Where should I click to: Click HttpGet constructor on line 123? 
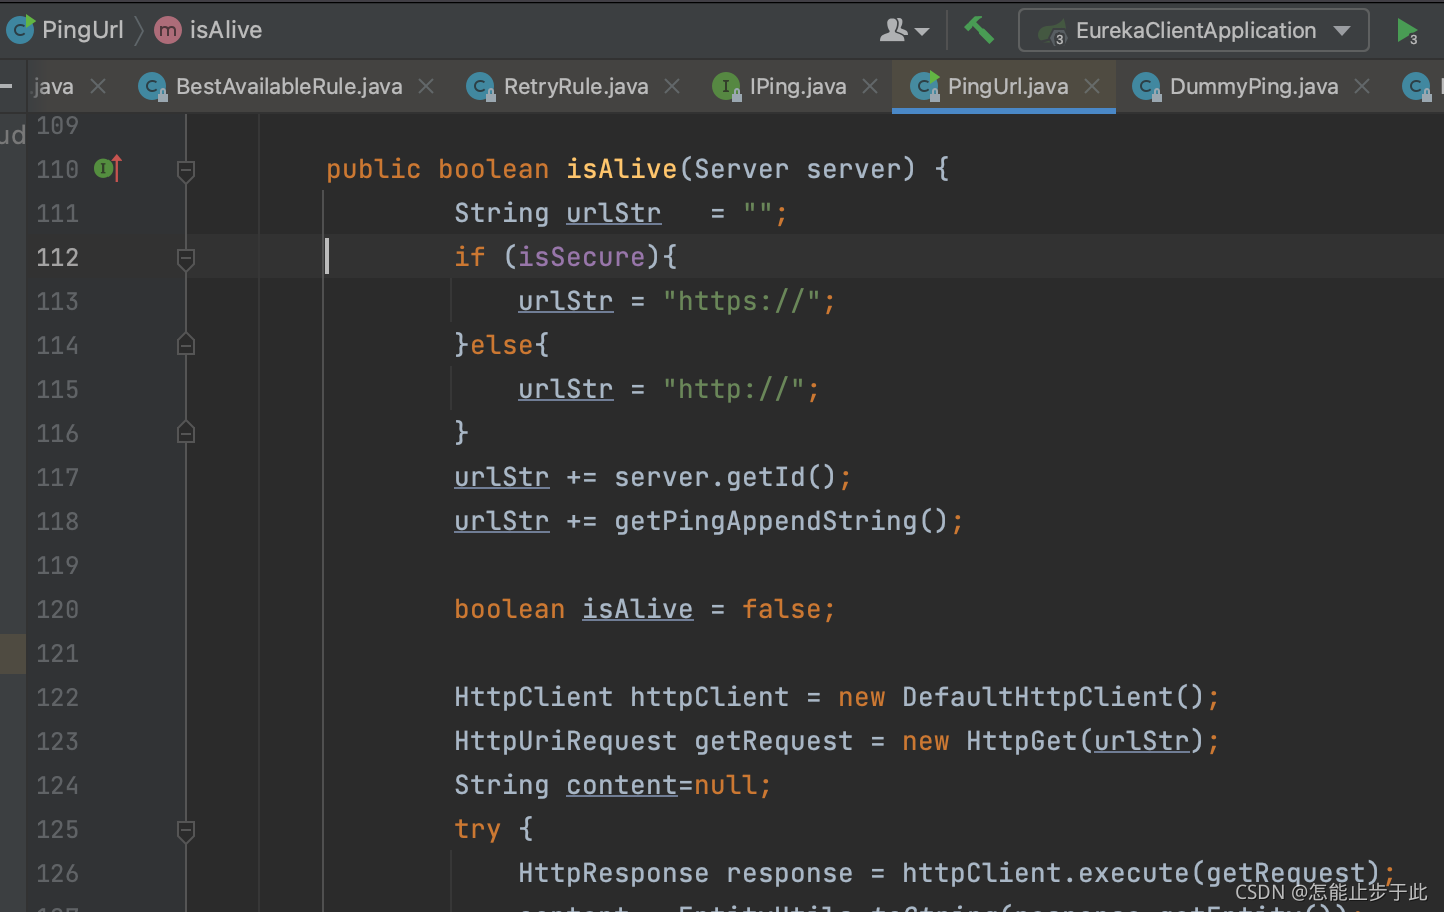coord(1022,741)
